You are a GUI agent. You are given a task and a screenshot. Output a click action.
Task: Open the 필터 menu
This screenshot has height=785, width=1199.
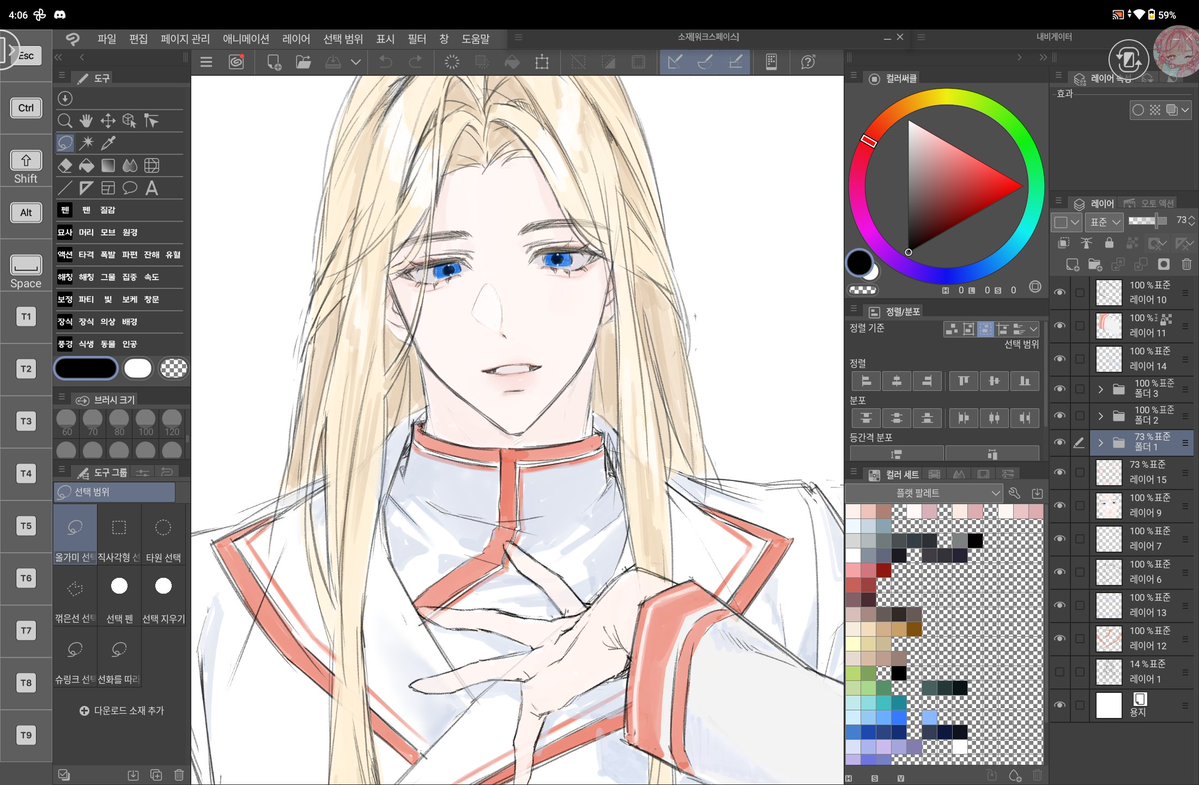point(417,39)
